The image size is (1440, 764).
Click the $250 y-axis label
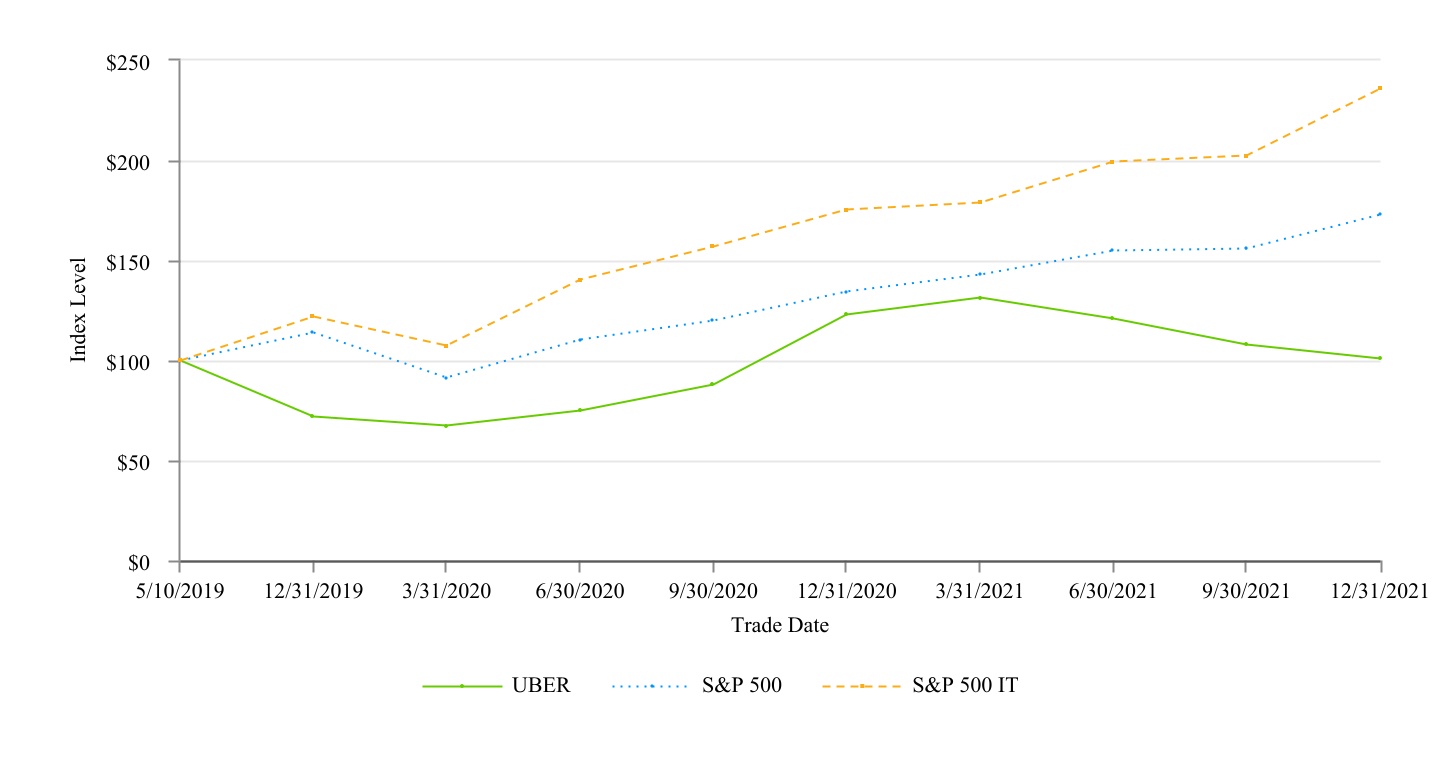(128, 62)
